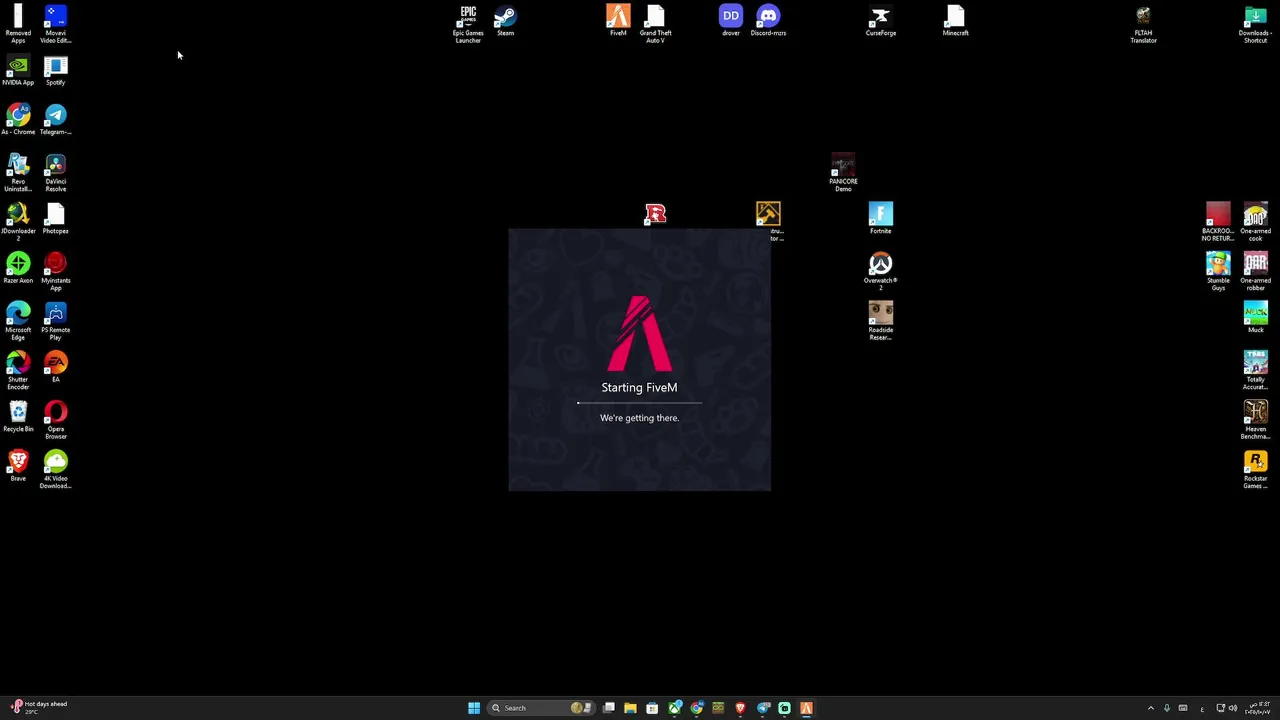Select the Recycle Bin icon
1280x720 pixels.
click(x=18, y=416)
